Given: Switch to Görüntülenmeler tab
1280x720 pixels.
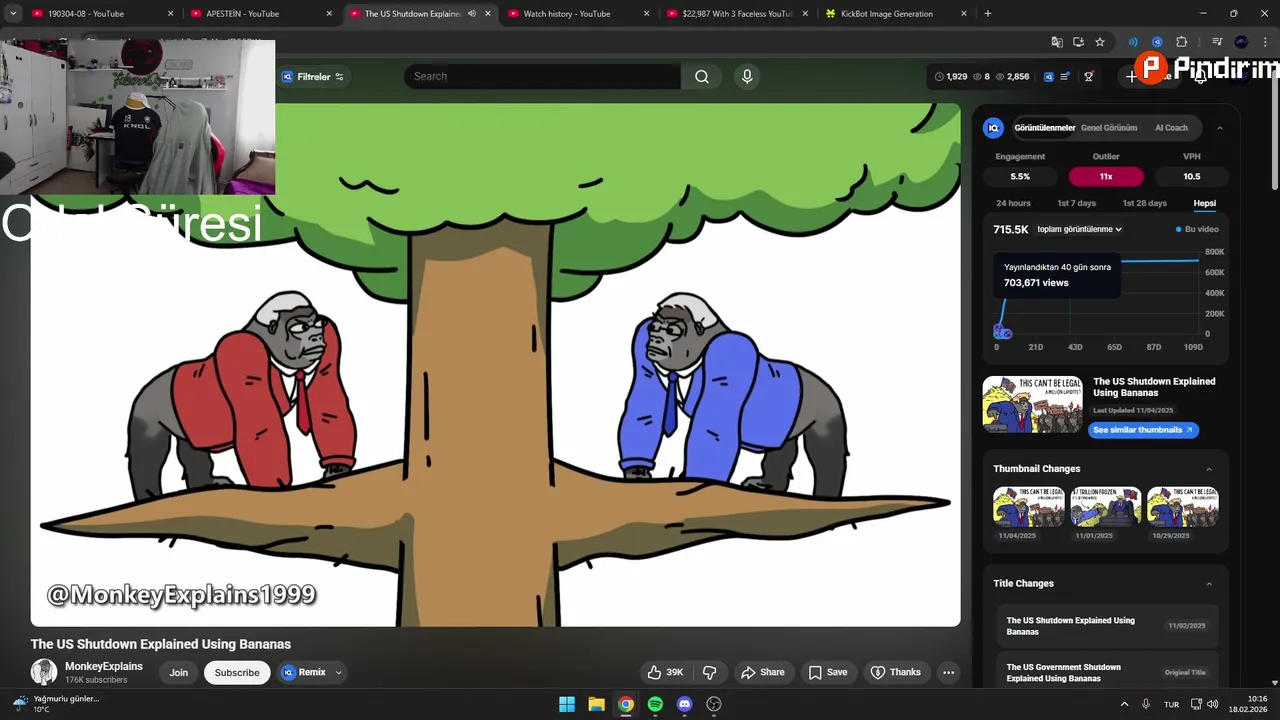Looking at the screenshot, I should click(x=1044, y=128).
